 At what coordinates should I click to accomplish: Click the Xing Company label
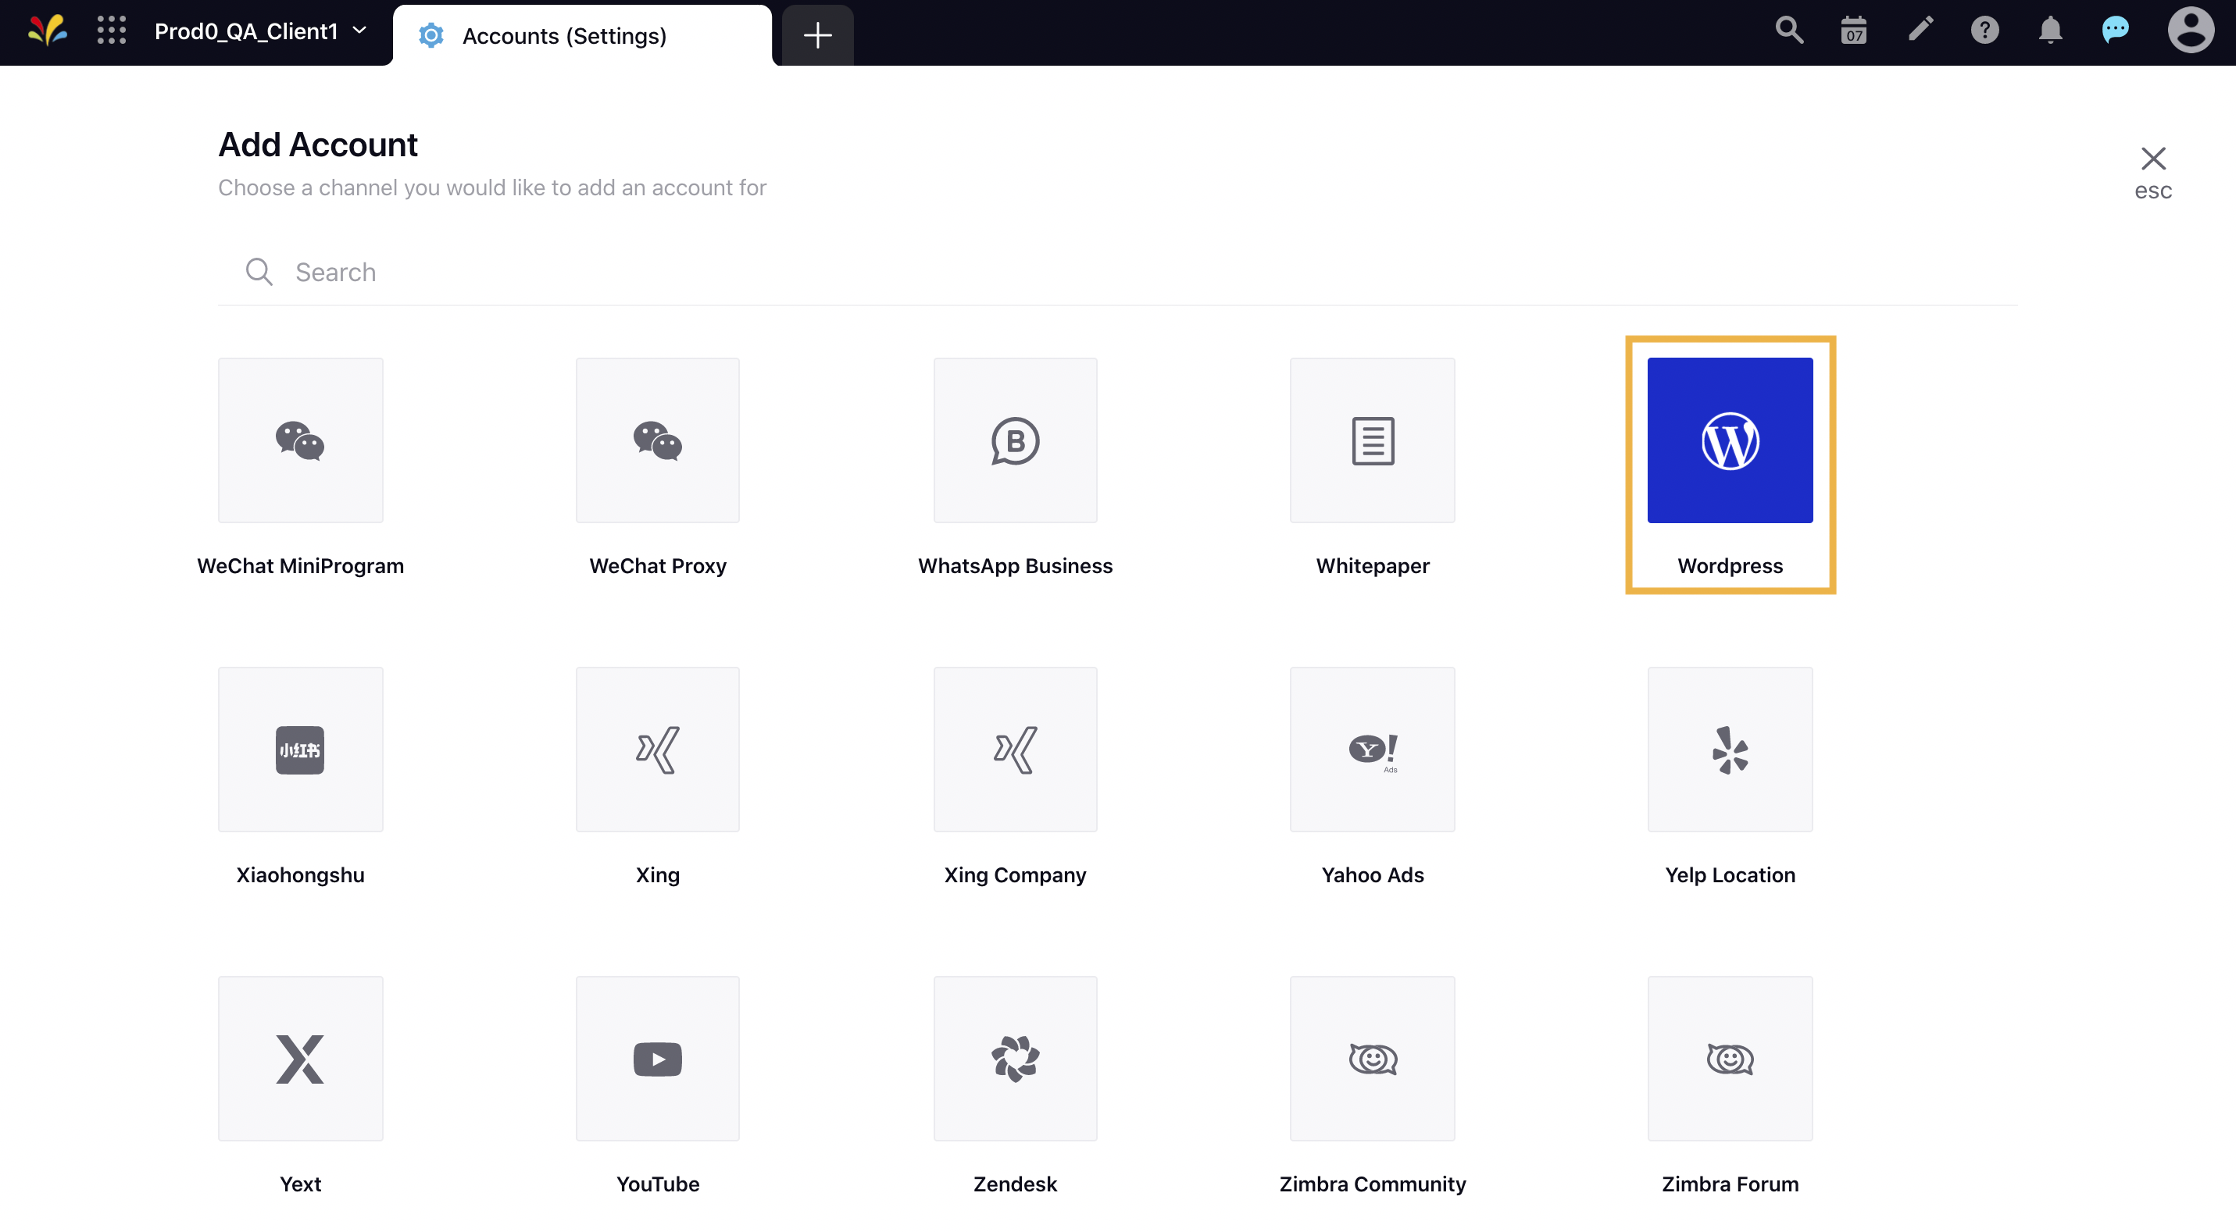pyautogui.click(x=1015, y=875)
